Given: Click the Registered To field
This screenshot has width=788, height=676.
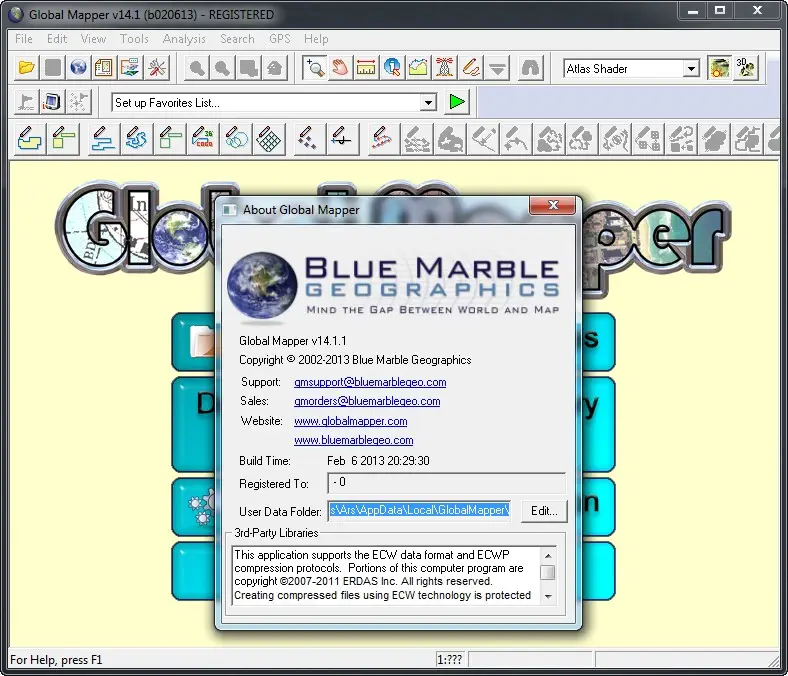Looking at the screenshot, I should click(446, 483).
